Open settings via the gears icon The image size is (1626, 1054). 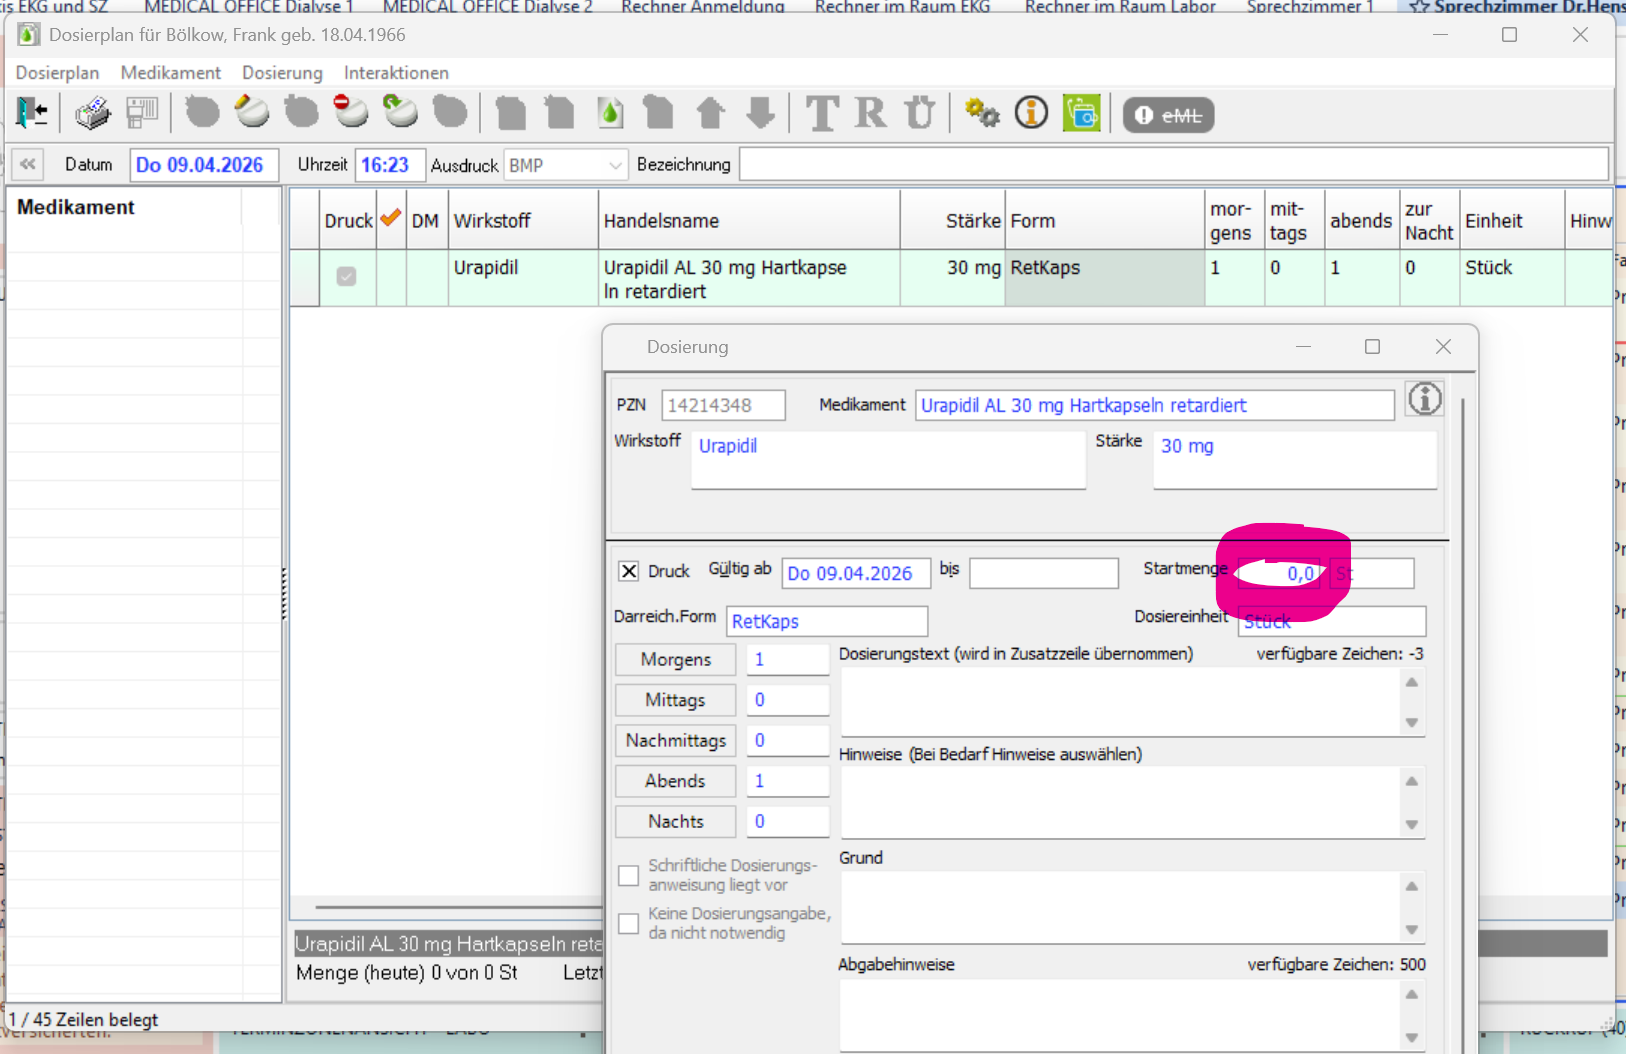point(981,113)
